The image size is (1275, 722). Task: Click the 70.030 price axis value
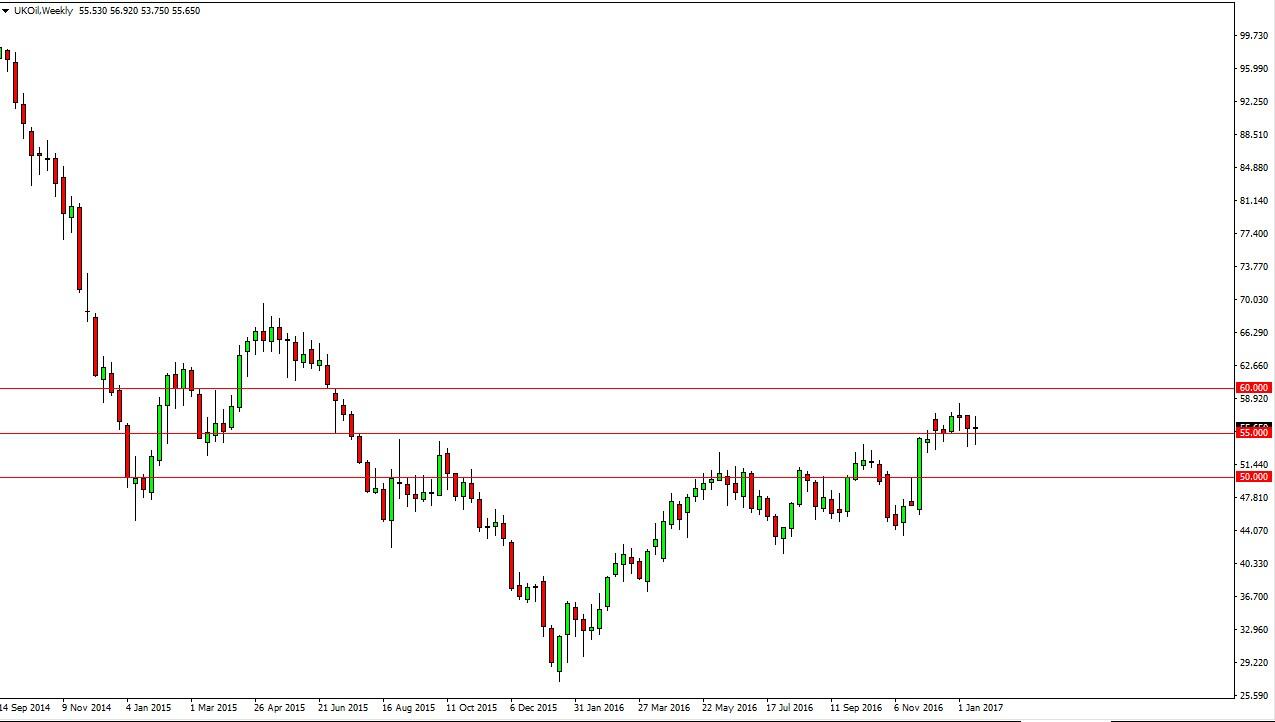tap(1253, 300)
